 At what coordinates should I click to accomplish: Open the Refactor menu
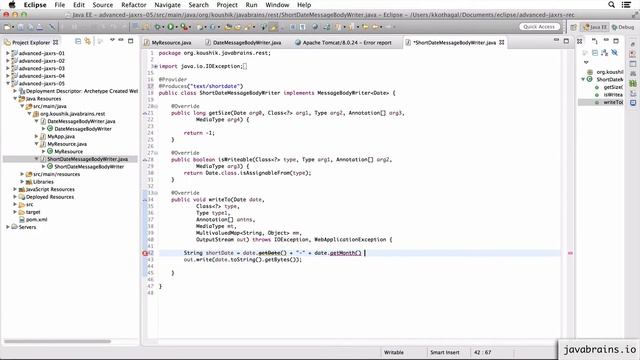click(133, 5)
